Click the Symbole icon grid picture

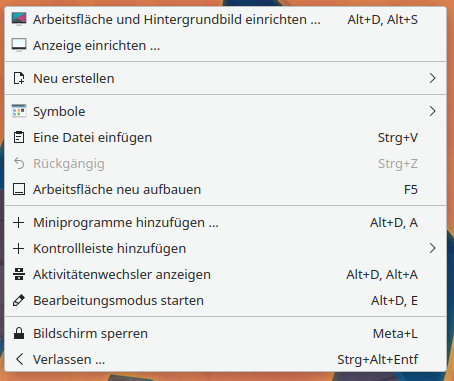(x=19, y=111)
